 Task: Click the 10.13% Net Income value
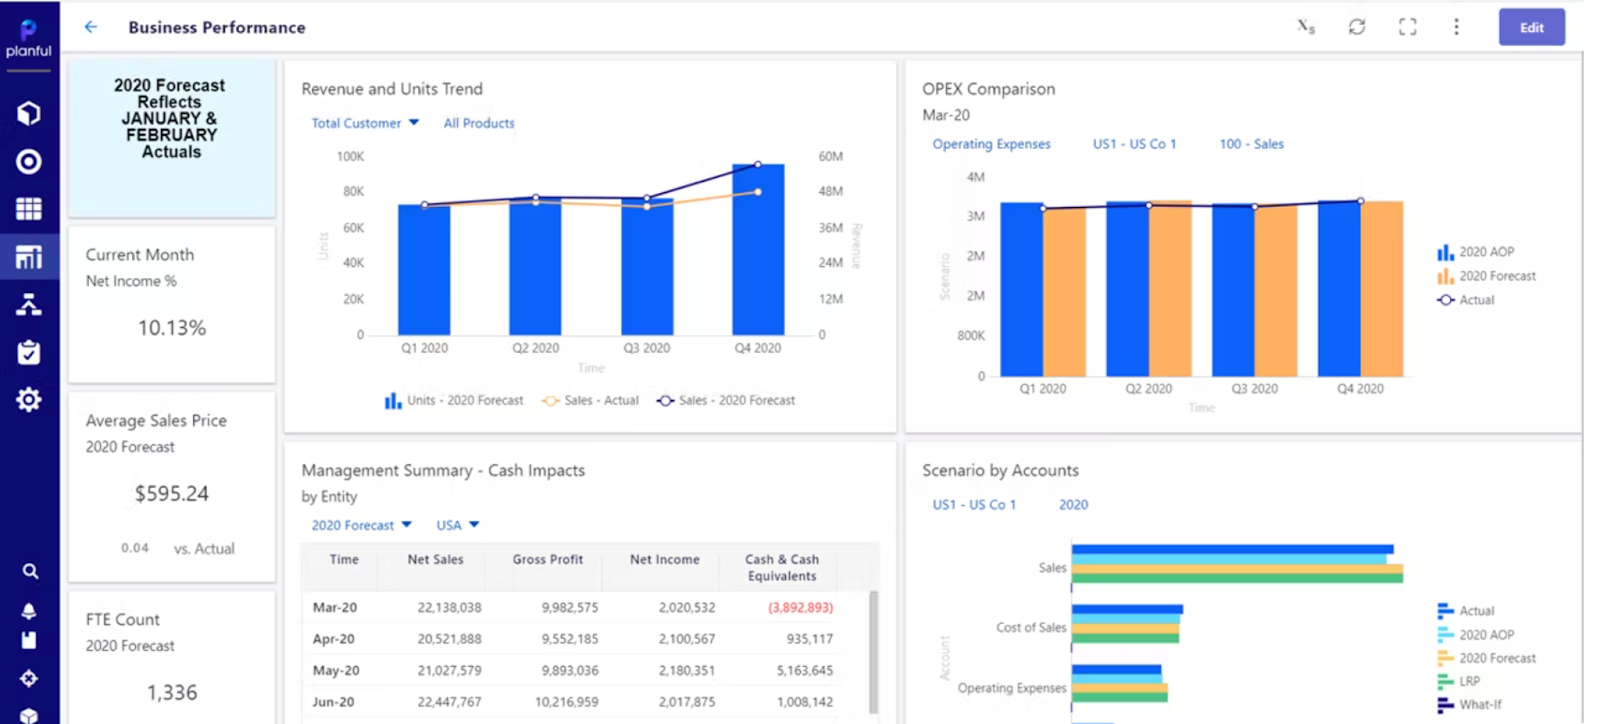click(172, 328)
